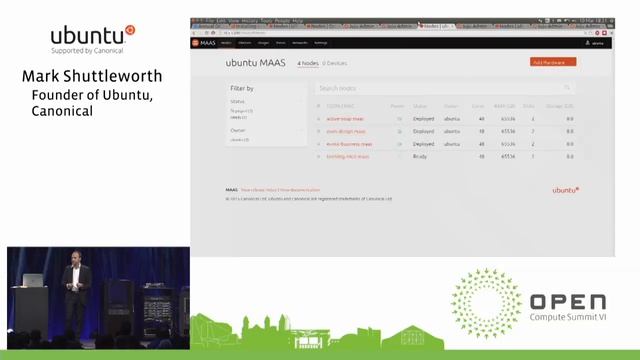Open the first Deployed node's name link

pyautogui.click(x=345, y=119)
